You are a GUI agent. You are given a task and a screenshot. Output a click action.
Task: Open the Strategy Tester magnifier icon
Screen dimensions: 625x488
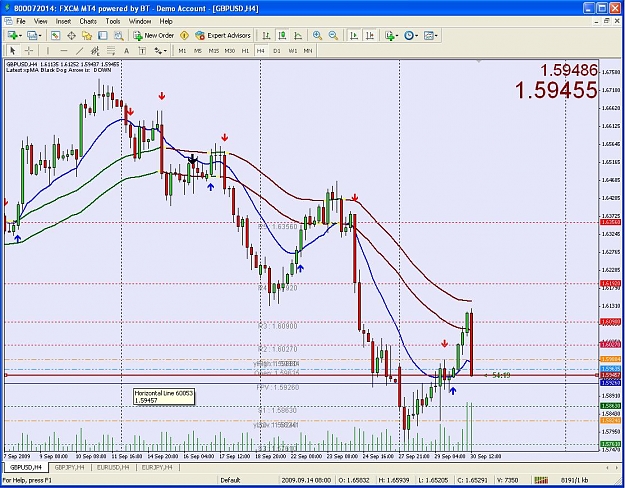click(x=118, y=35)
